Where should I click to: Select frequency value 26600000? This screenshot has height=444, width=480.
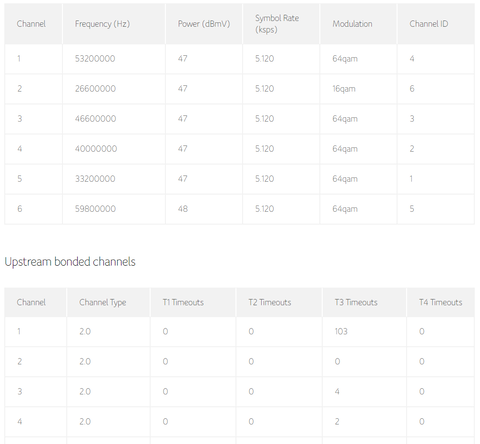(95, 89)
